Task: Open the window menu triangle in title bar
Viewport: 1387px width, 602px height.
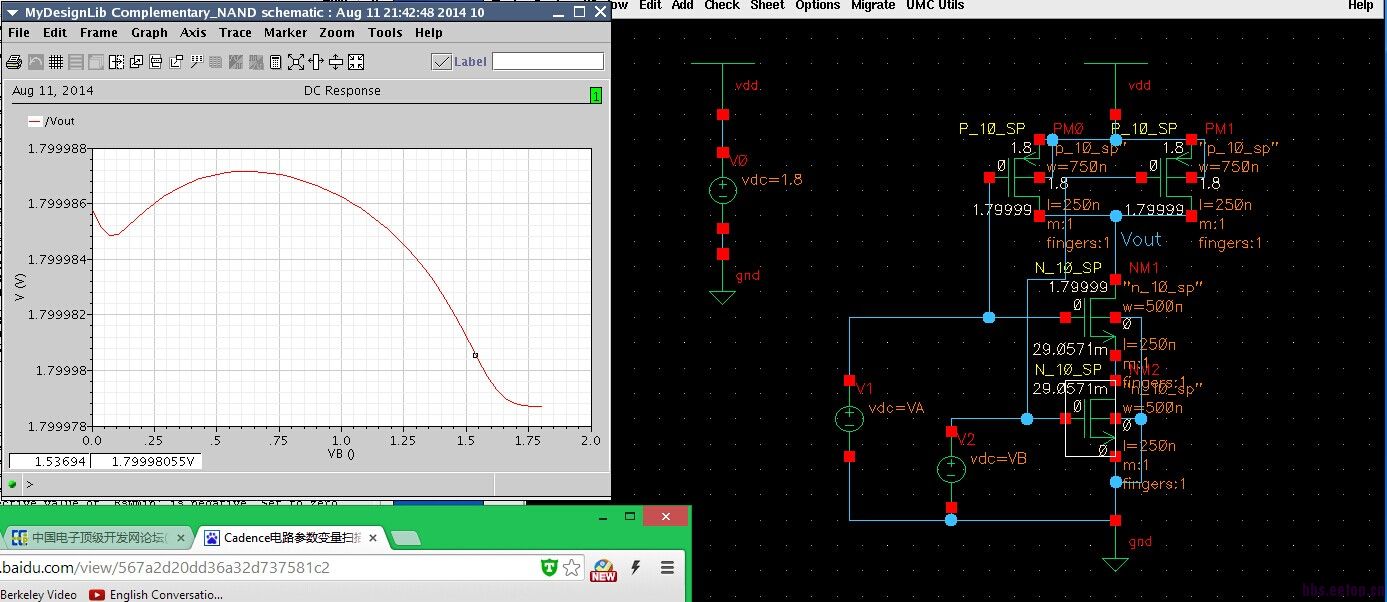Action: click(x=11, y=11)
